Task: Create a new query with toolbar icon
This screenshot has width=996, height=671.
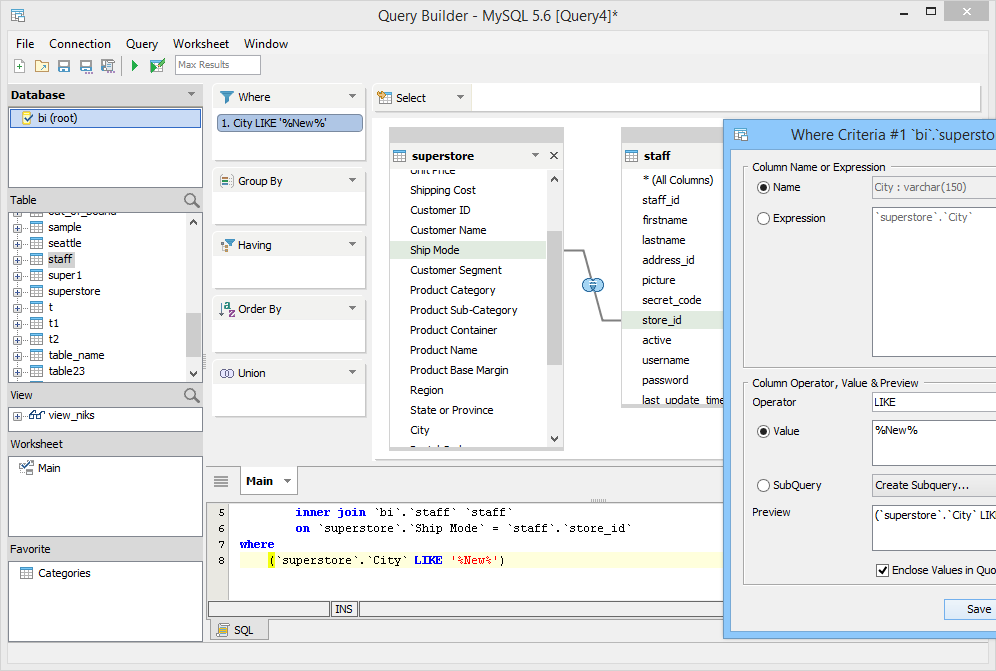Action: [x=20, y=65]
